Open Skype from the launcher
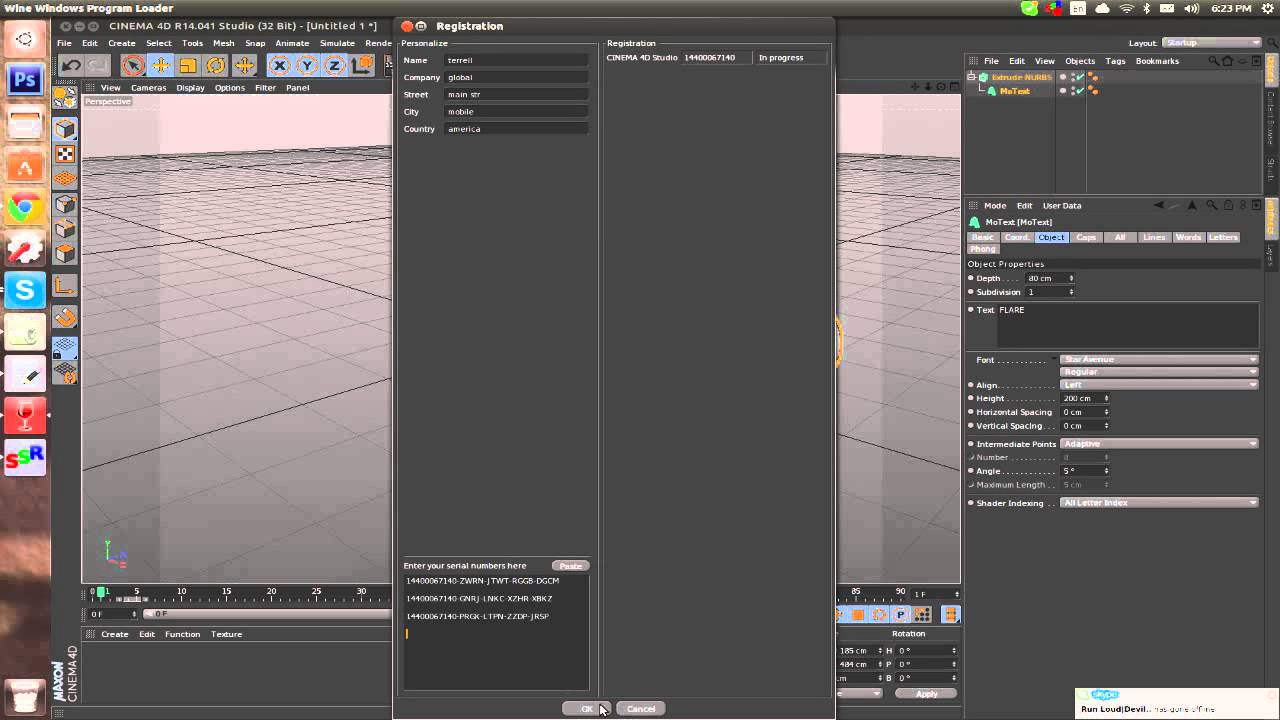This screenshot has width=1280, height=720. tap(25, 290)
